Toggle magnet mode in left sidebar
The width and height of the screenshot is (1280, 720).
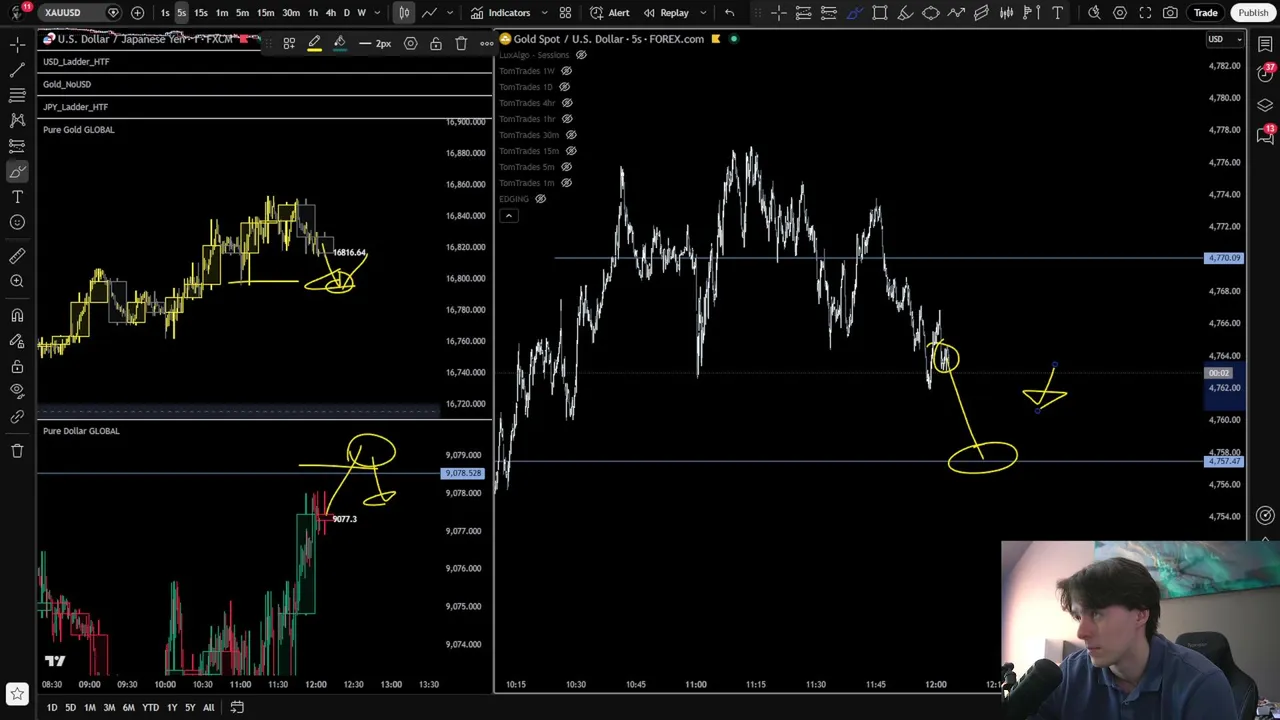[x=17, y=316]
